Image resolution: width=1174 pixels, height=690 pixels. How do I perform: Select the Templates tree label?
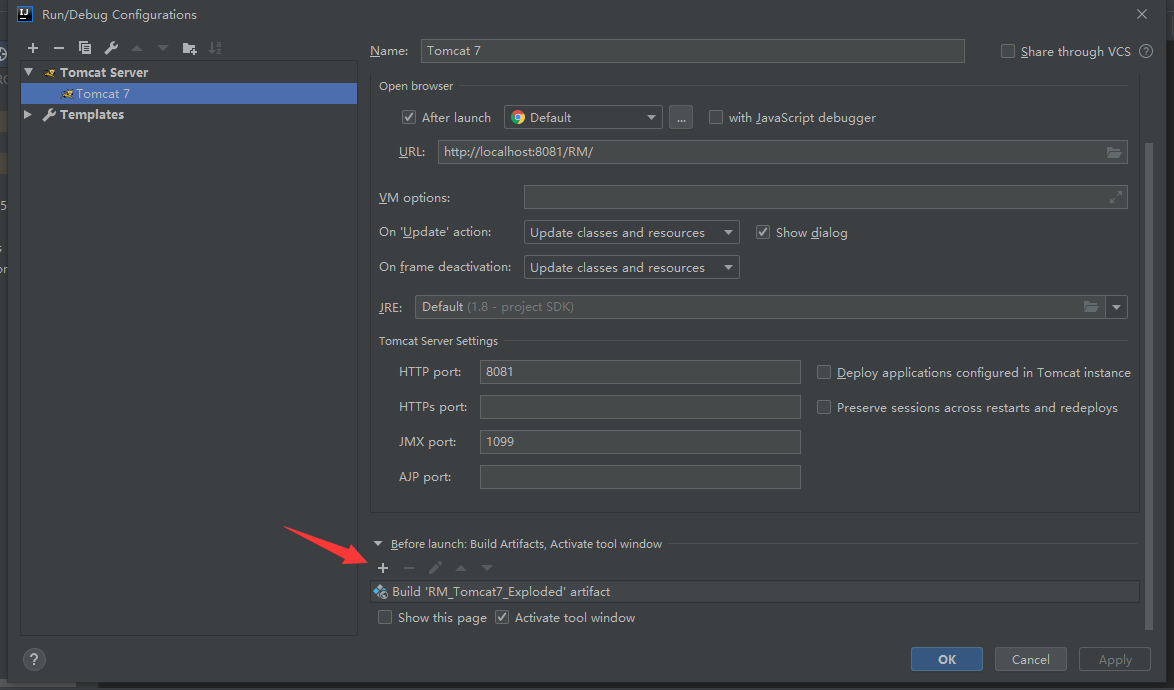click(x=92, y=115)
